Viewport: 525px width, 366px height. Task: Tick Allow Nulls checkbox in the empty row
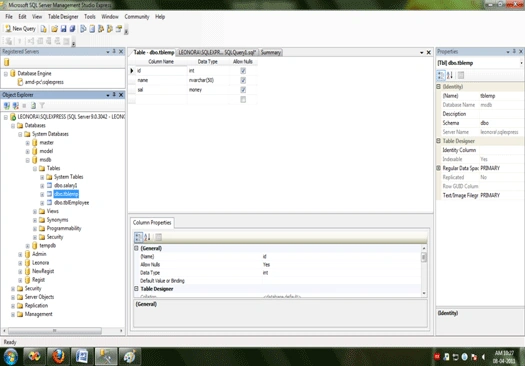point(243,99)
